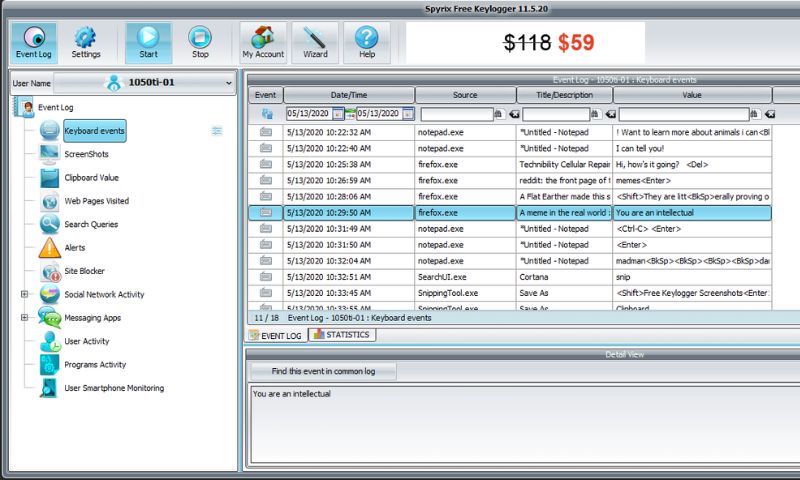Select the '<Ctrl-C> <Enter>' row
The height and width of the screenshot is (480, 800).
510,229
